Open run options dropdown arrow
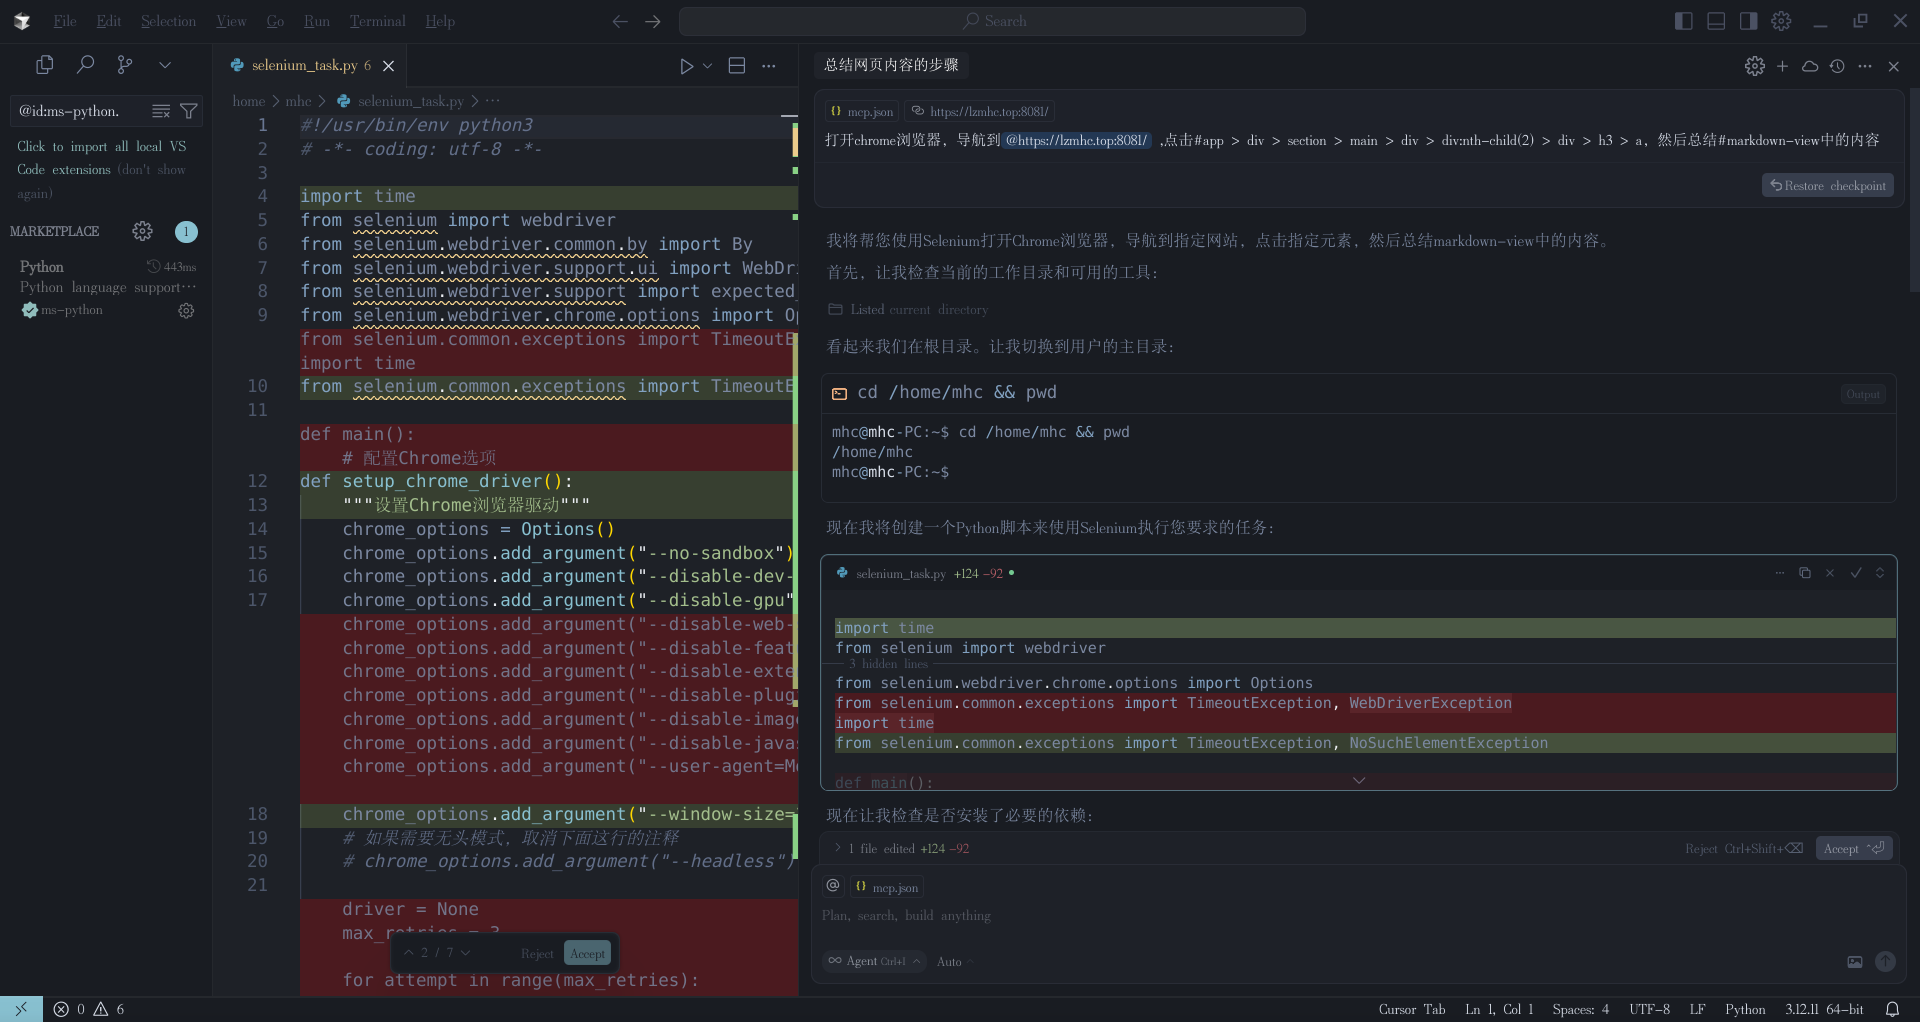Viewport: 1920px width, 1022px height. pyautogui.click(x=707, y=66)
